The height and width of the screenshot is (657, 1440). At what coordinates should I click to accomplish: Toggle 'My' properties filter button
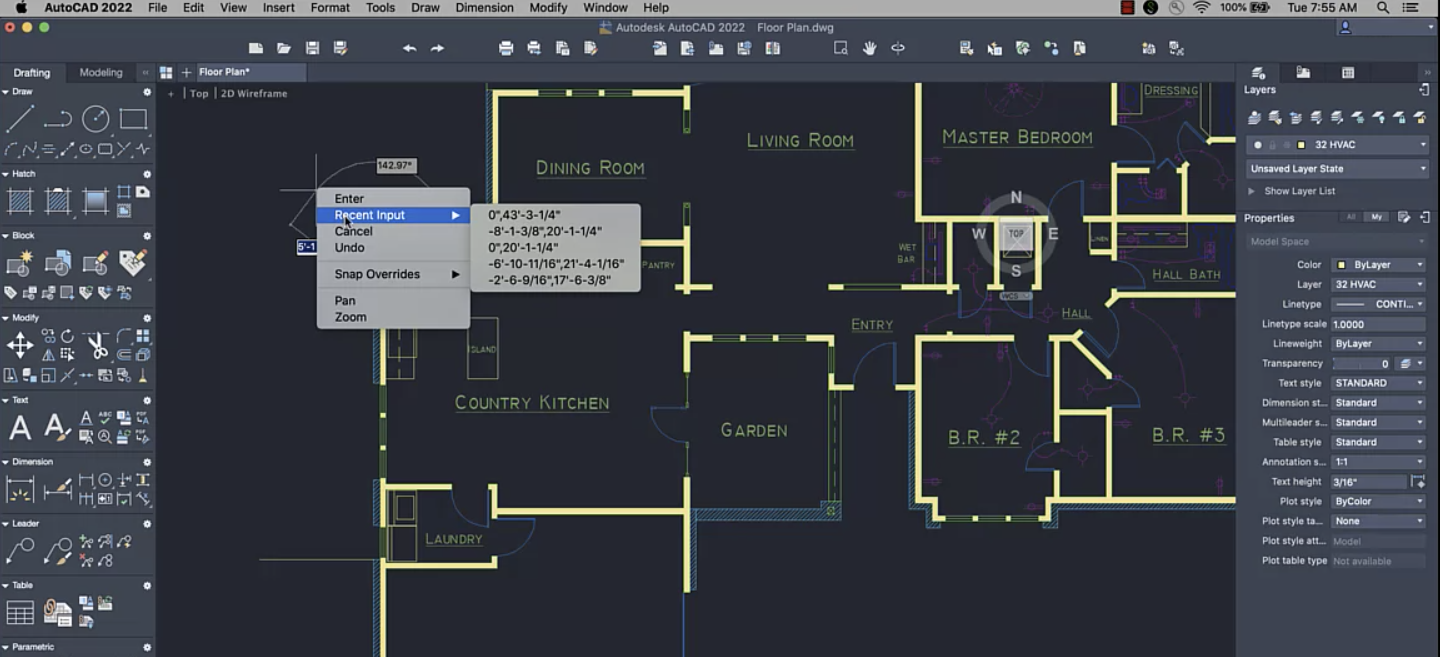pos(1377,217)
